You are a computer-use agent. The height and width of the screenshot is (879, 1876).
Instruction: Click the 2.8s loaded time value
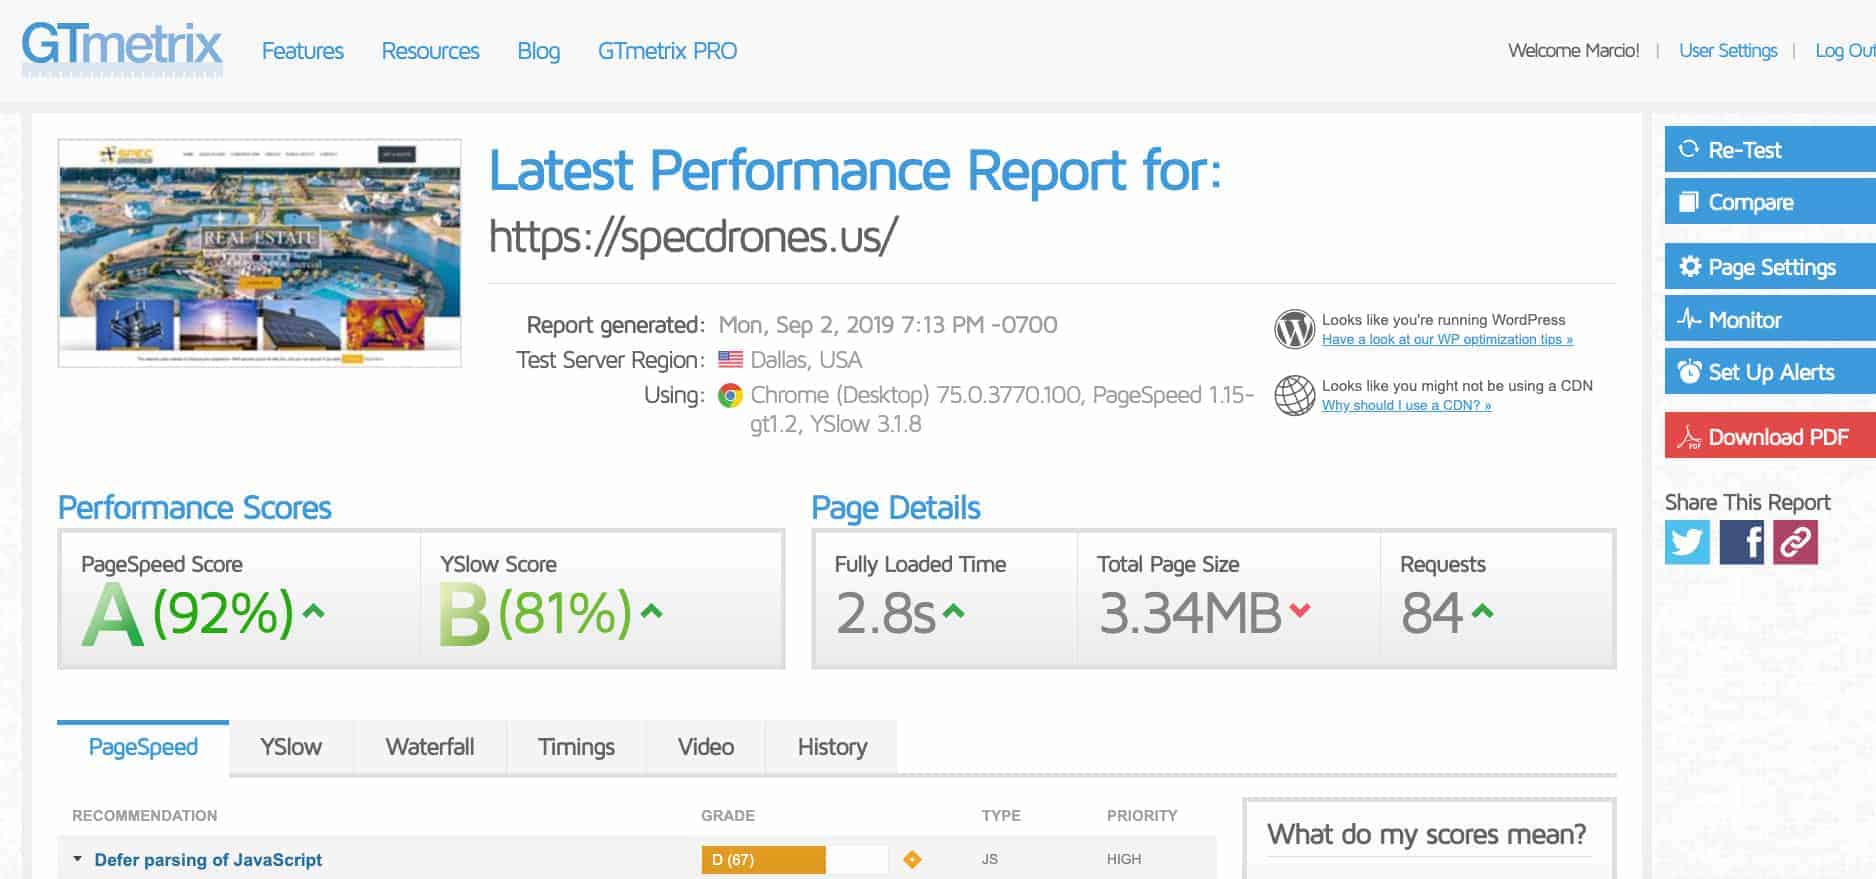(886, 613)
